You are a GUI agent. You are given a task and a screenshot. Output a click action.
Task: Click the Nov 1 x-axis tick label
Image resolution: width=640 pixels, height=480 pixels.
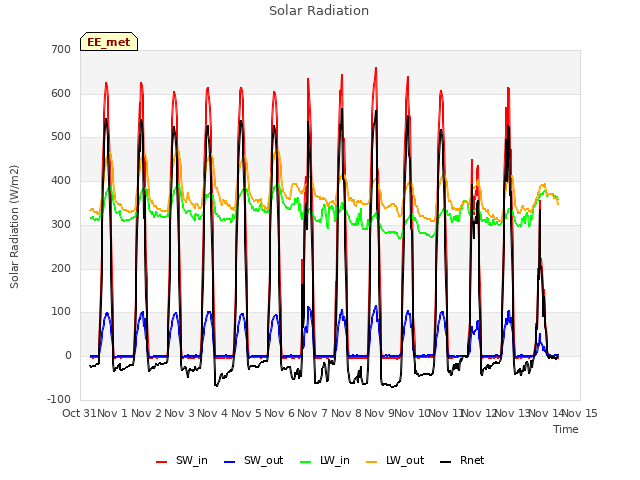[112, 413]
